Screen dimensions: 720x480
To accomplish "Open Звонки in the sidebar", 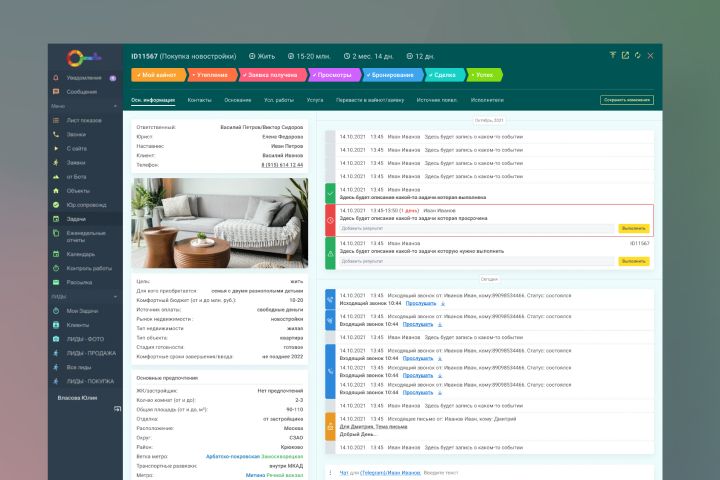I will 76,135.
